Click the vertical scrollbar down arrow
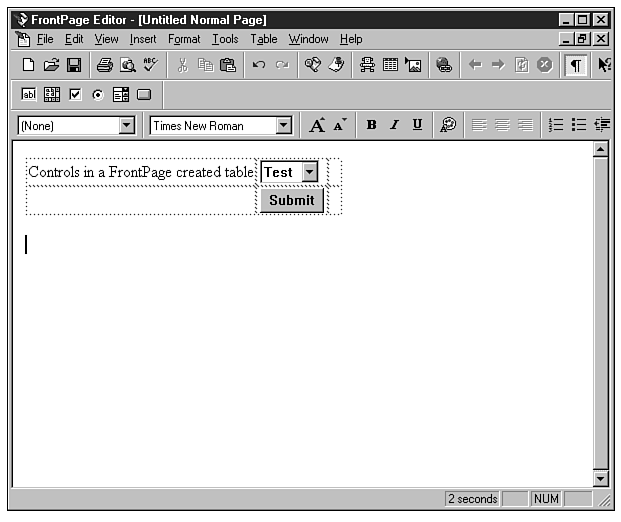The width and height of the screenshot is (621, 522). click(x=600, y=479)
